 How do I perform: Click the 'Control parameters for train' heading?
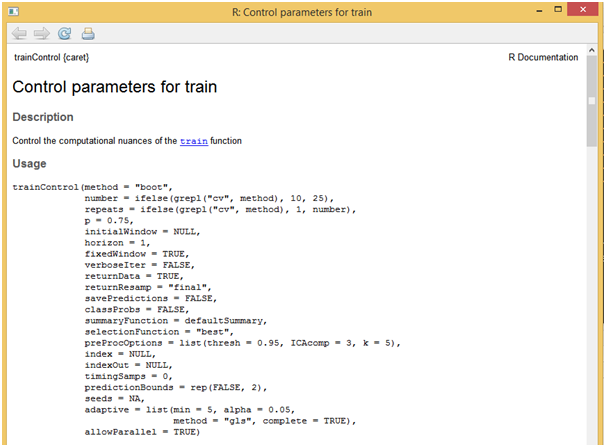(x=114, y=87)
